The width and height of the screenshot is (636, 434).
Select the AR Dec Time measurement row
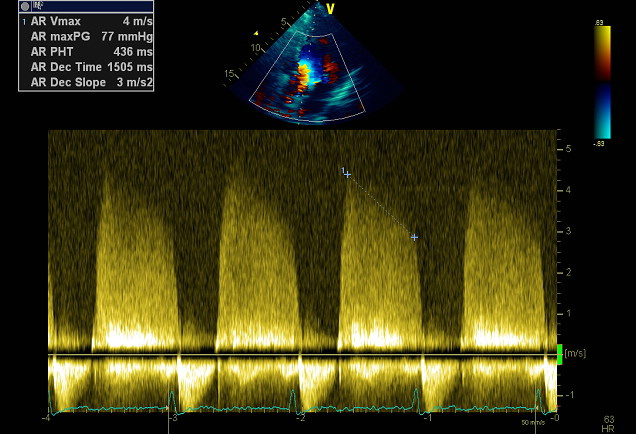point(85,65)
